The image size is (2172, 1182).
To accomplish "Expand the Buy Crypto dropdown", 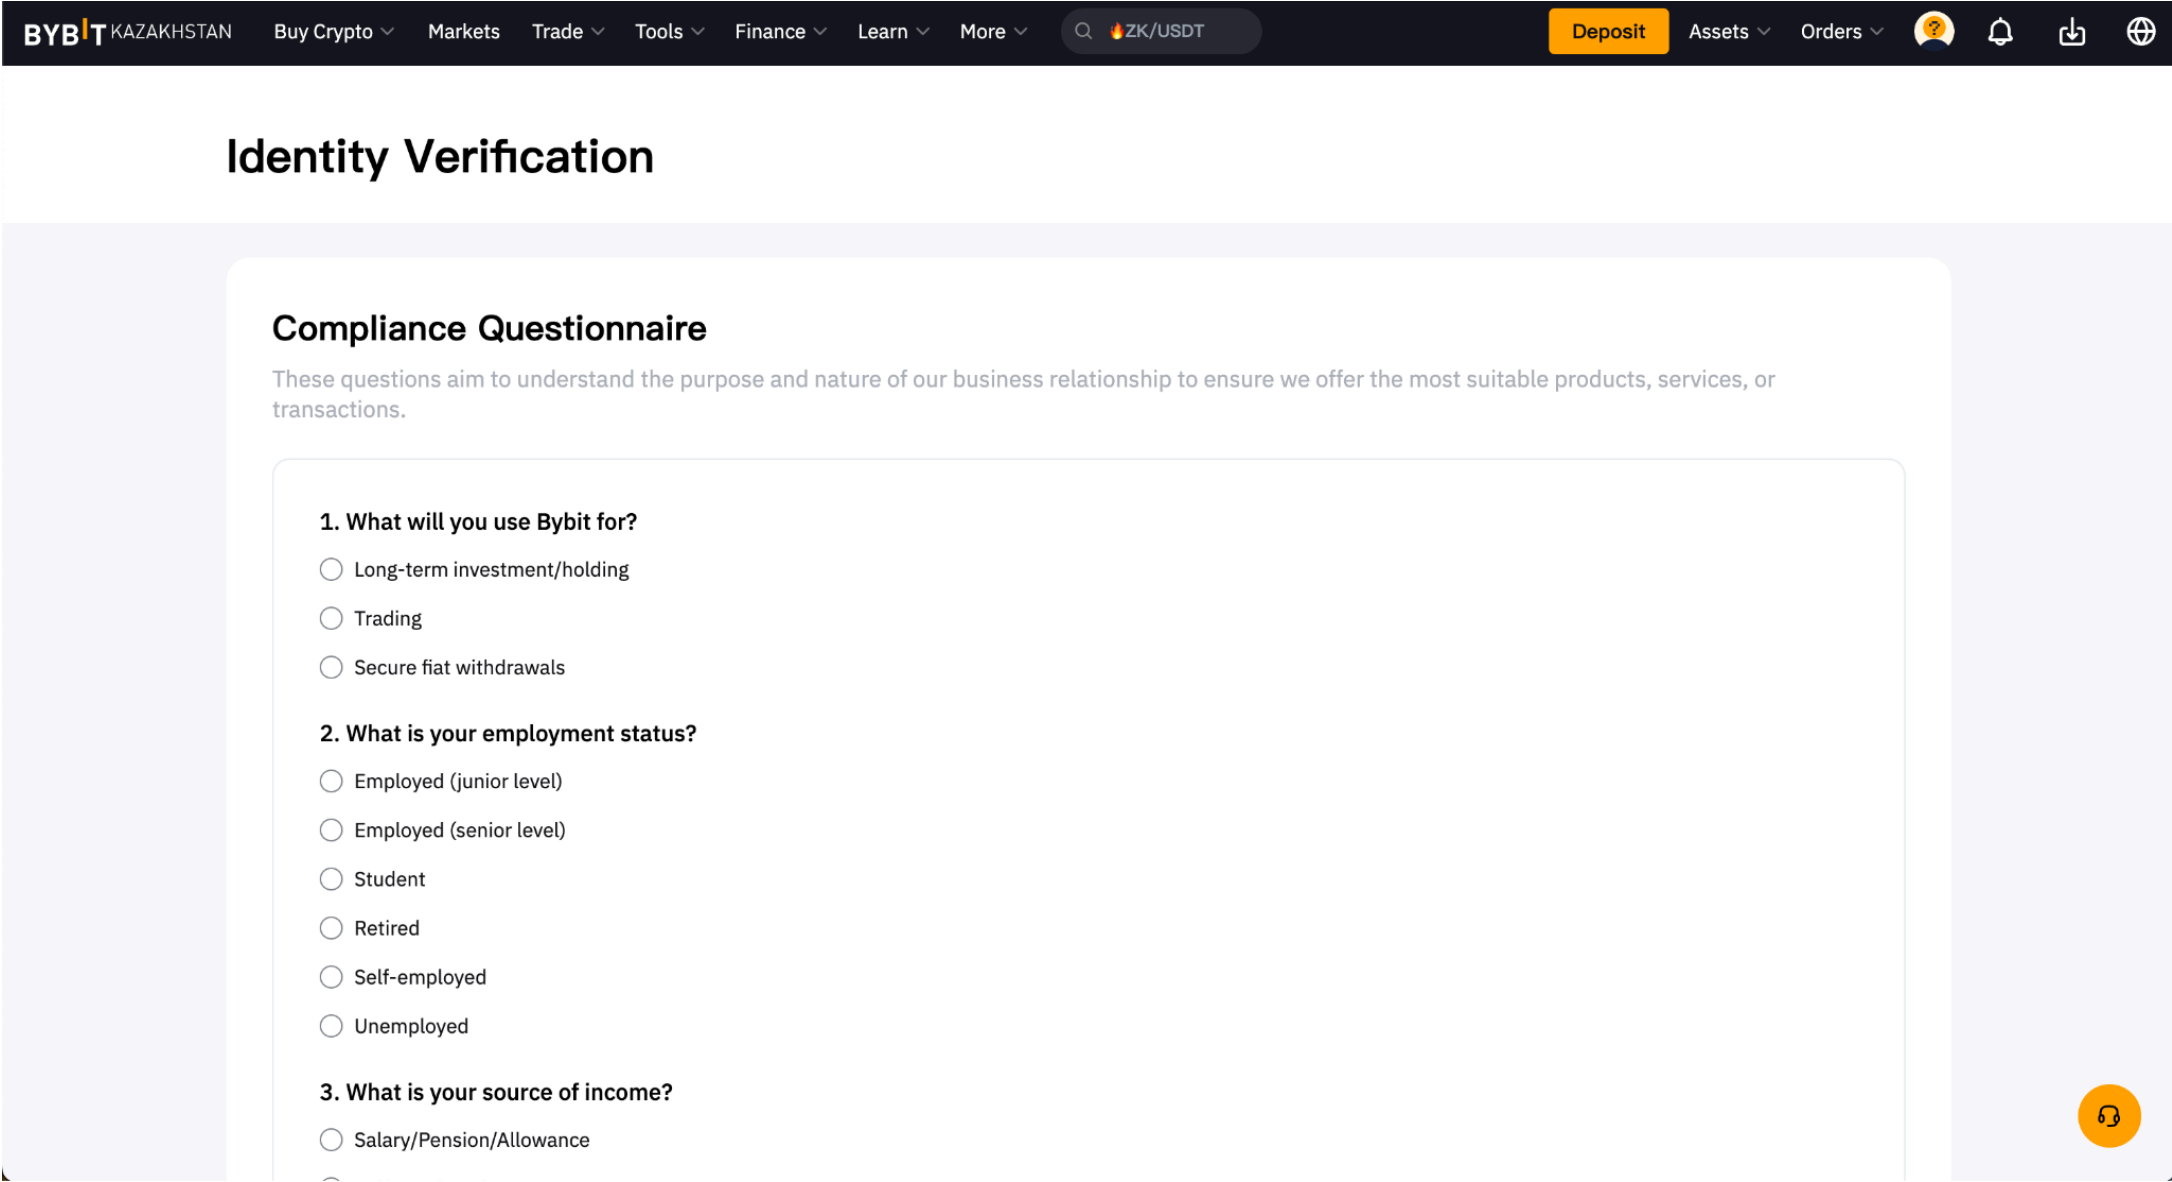I will (333, 32).
